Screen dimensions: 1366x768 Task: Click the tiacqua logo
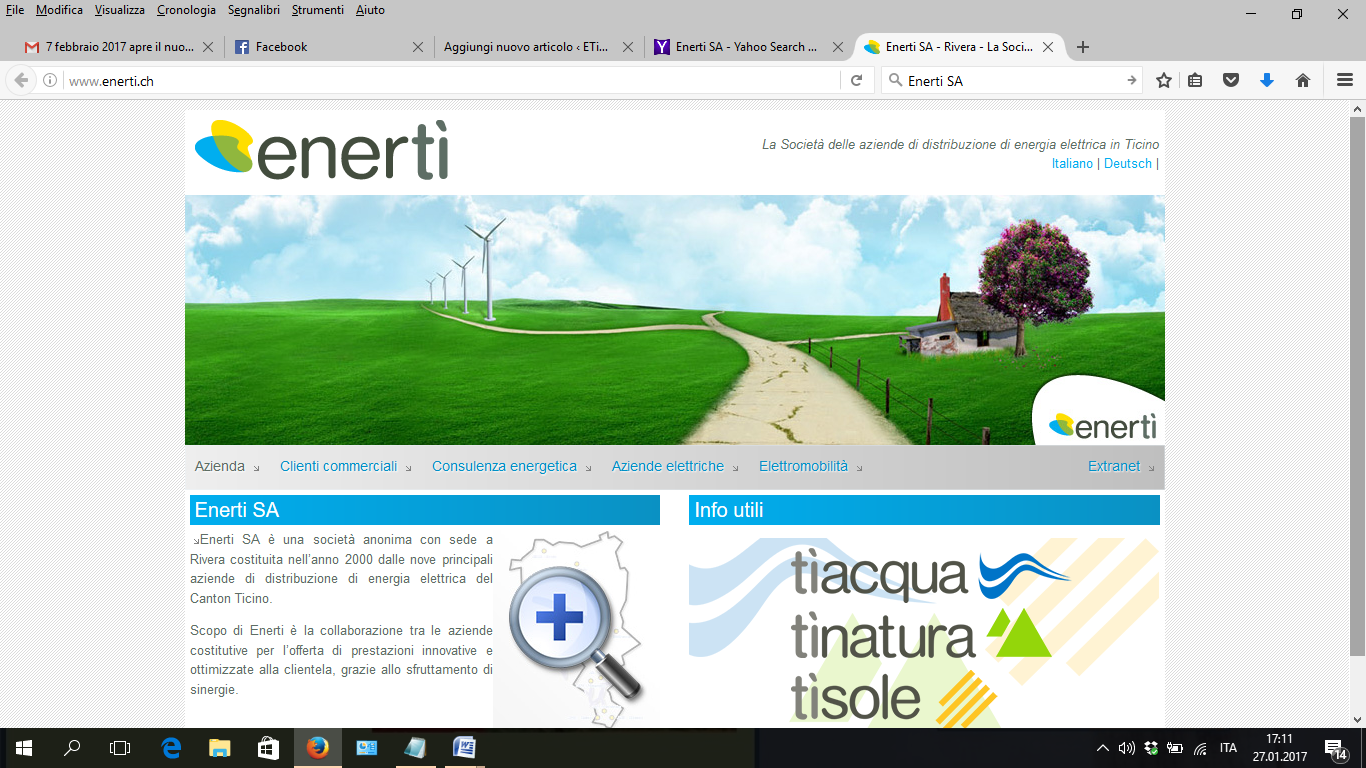point(930,575)
